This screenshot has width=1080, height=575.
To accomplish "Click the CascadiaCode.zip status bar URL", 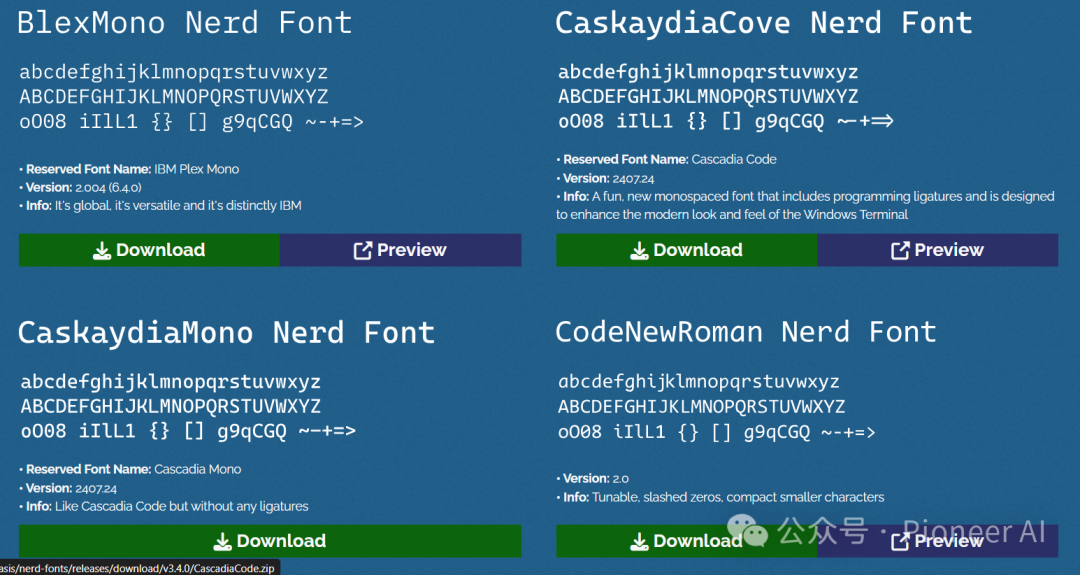I will coord(138,568).
